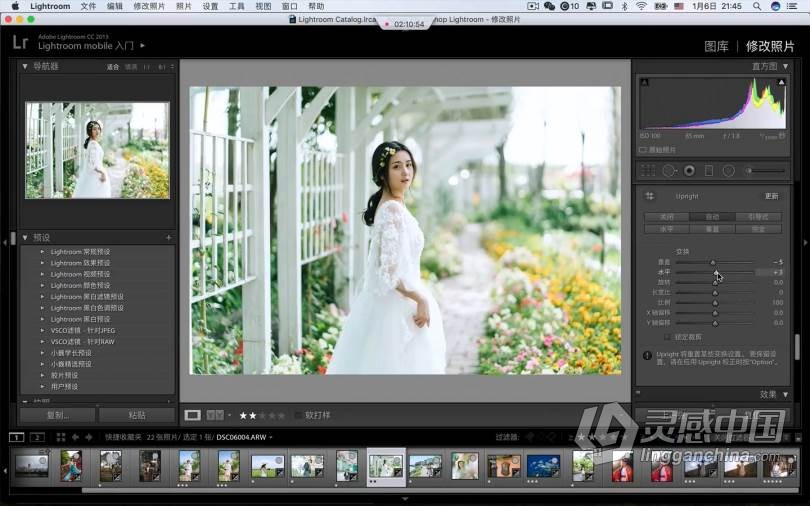Click the Lr logo identity plate
The width and height of the screenshot is (810, 506).
[20, 42]
